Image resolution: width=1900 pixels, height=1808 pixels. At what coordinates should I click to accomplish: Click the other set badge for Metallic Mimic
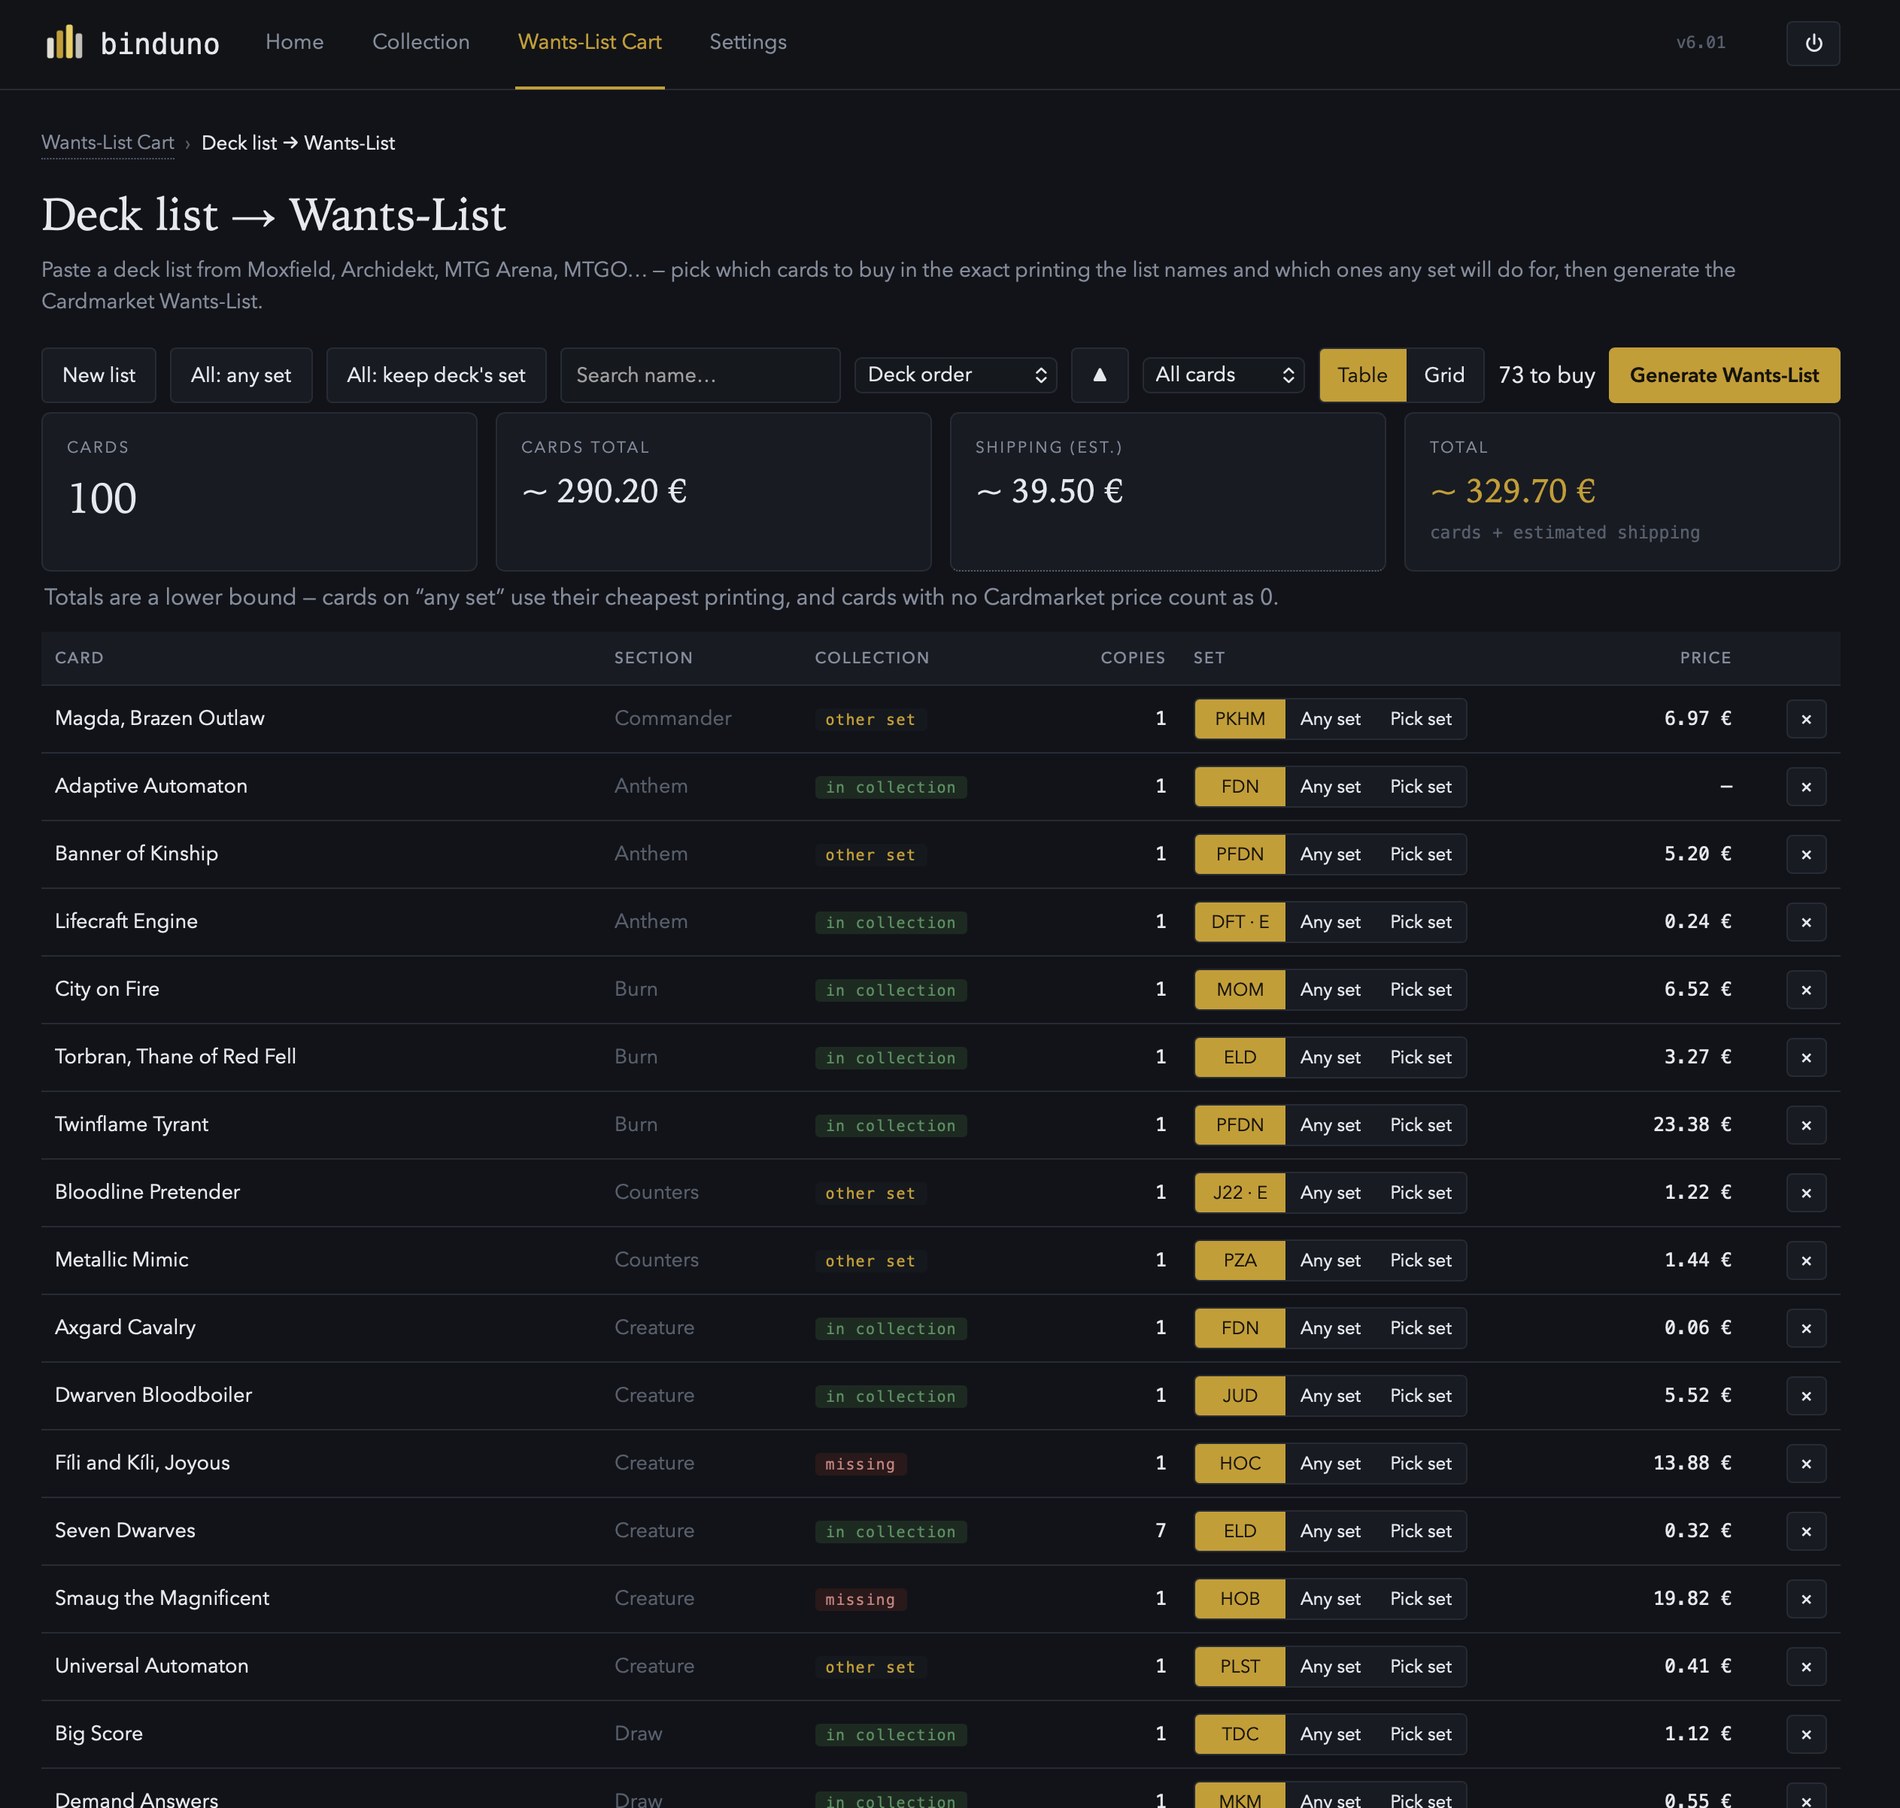click(870, 1261)
